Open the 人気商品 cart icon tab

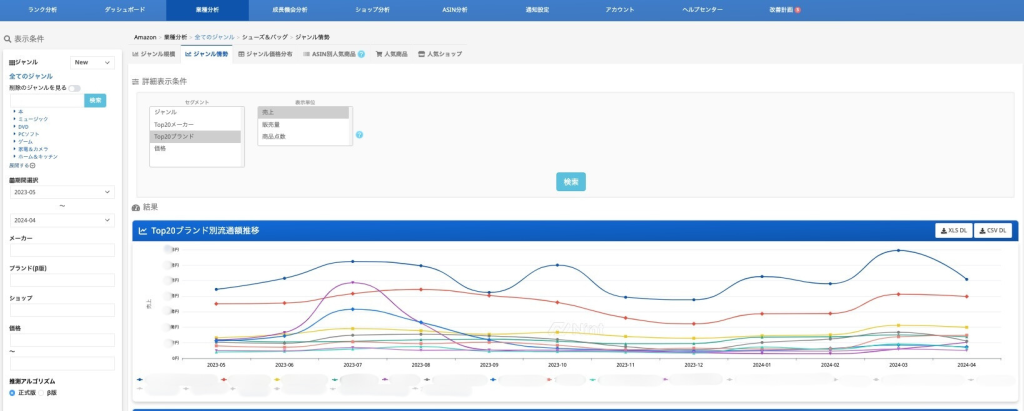(x=391, y=54)
